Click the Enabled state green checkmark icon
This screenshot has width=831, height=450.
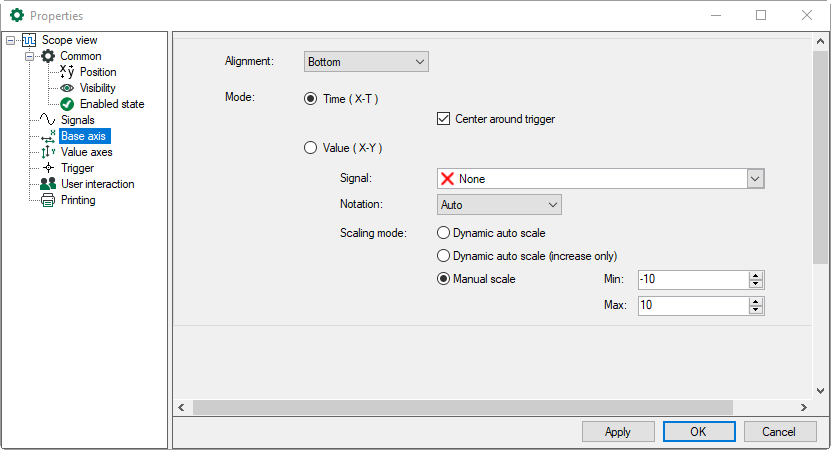[67, 104]
